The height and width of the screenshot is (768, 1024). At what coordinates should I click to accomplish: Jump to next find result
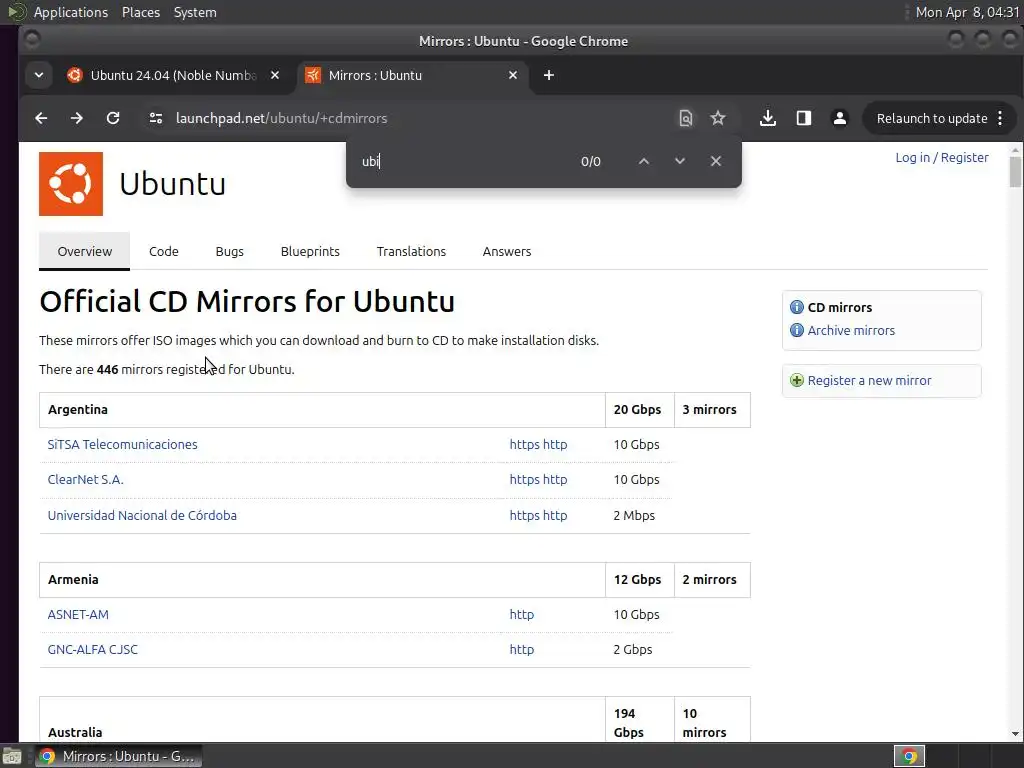[x=680, y=161]
